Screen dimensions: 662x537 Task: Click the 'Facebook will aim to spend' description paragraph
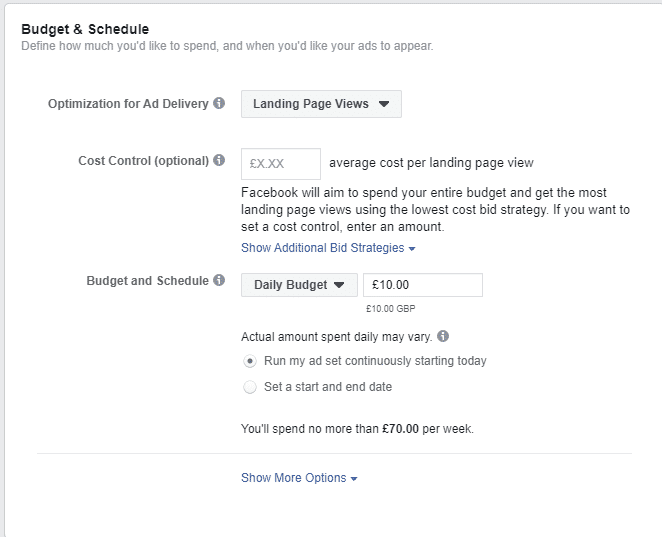435,210
